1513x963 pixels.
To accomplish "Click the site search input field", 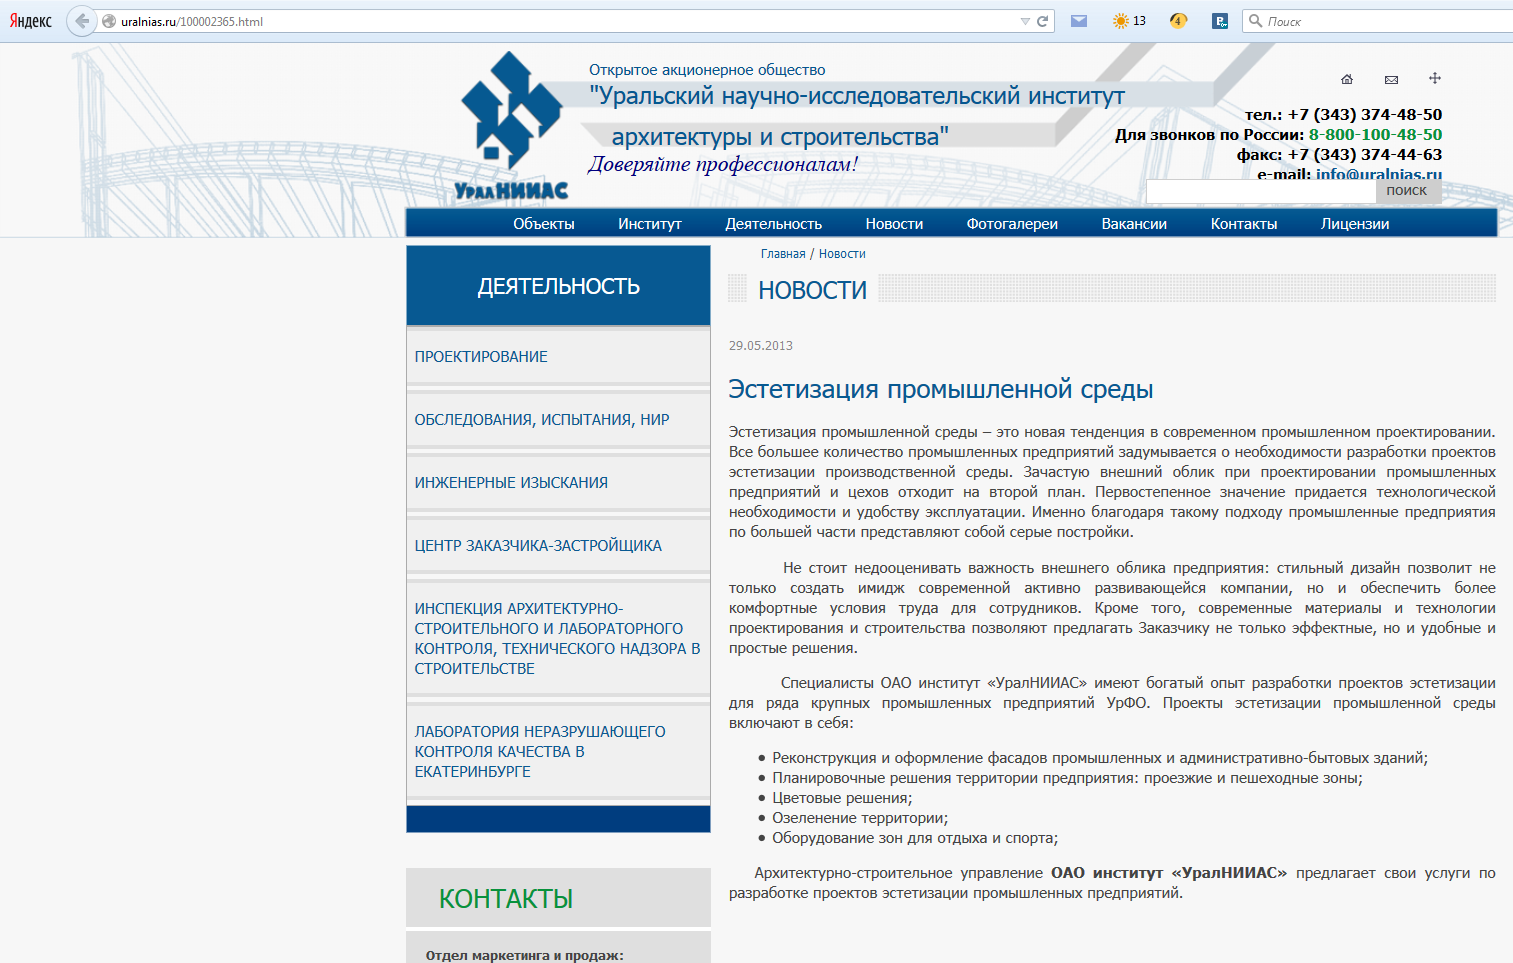I will [1261, 191].
